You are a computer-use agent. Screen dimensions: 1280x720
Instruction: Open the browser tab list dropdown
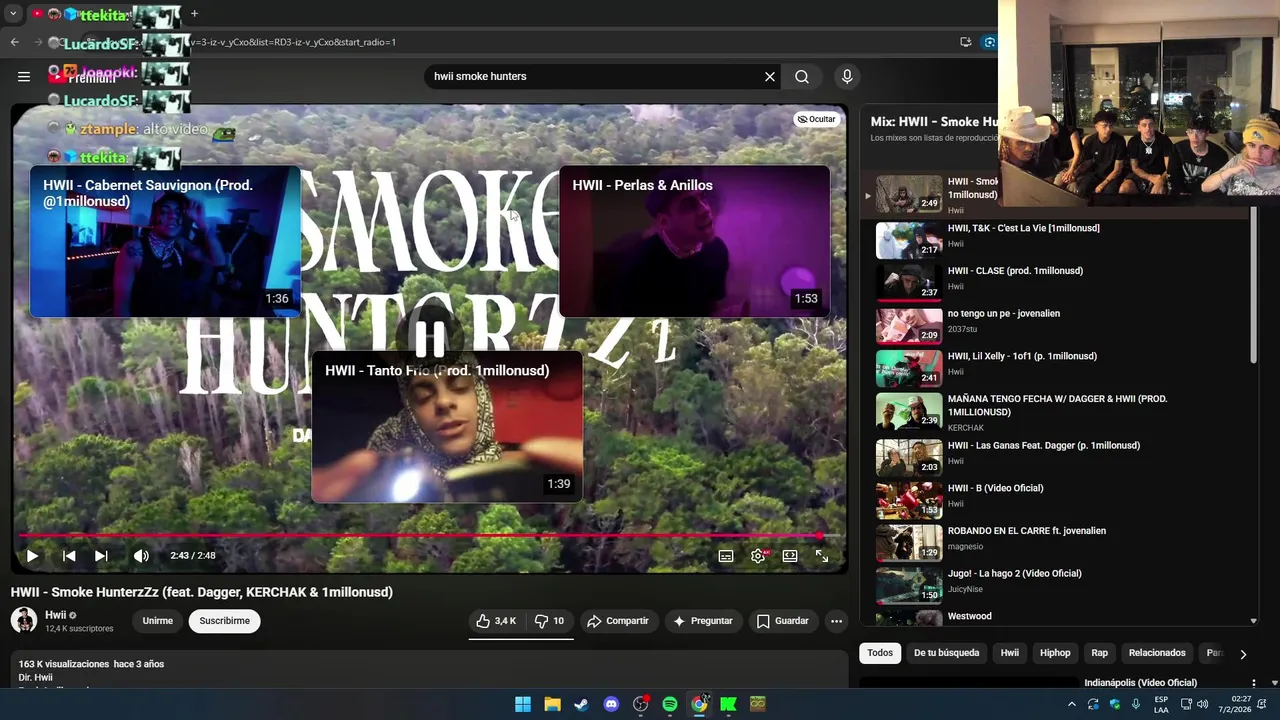click(13, 14)
